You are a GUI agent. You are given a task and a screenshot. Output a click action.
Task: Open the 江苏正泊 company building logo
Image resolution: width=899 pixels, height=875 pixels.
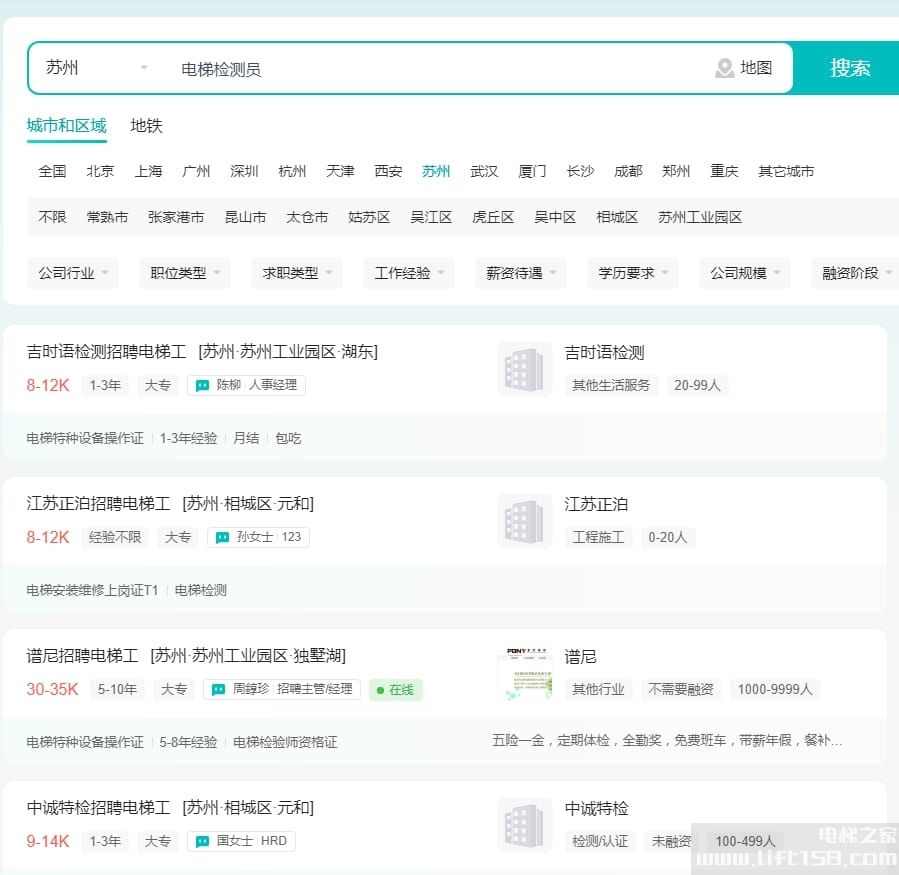click(x=524, y=522)
